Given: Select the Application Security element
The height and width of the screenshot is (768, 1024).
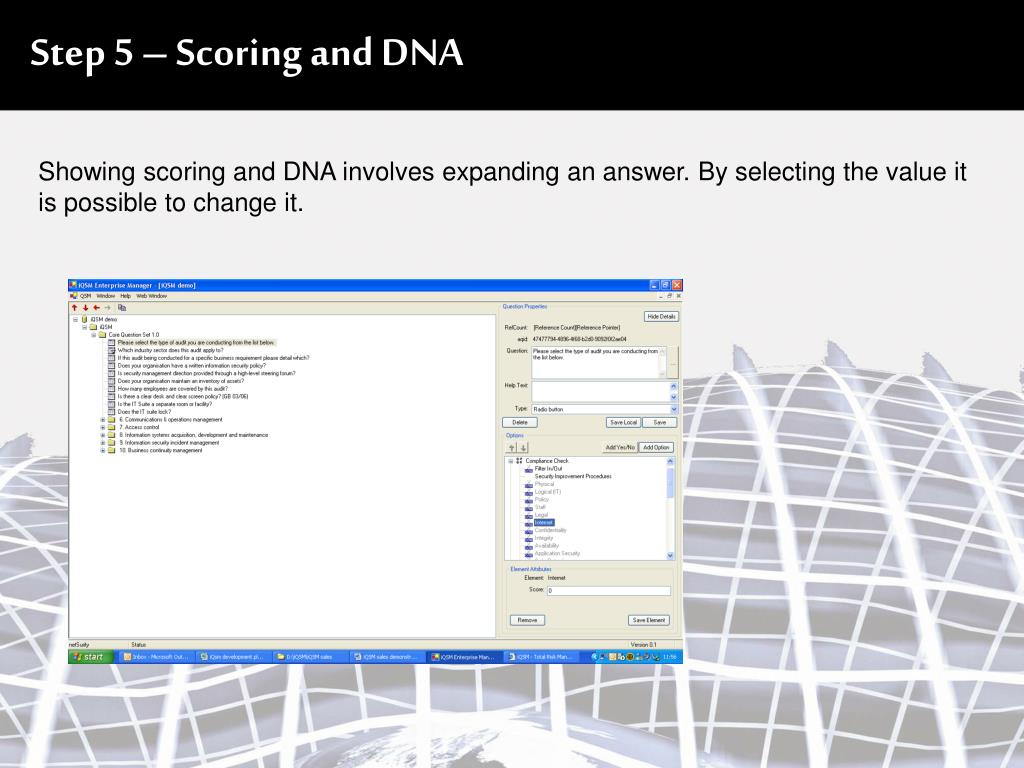Looking at the screenshot, I should point(557,553).
